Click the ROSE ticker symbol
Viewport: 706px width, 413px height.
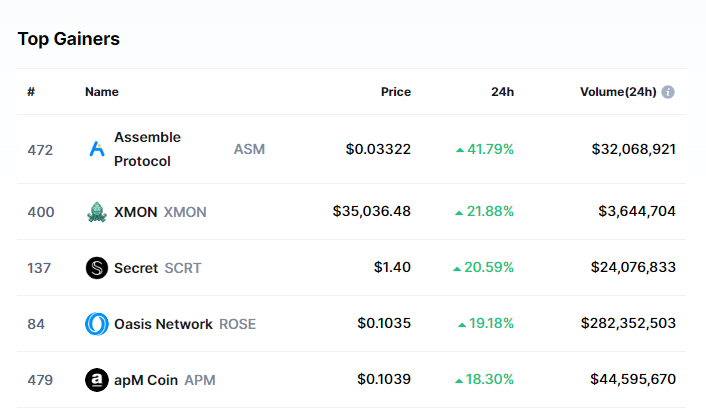pos(238,324)
